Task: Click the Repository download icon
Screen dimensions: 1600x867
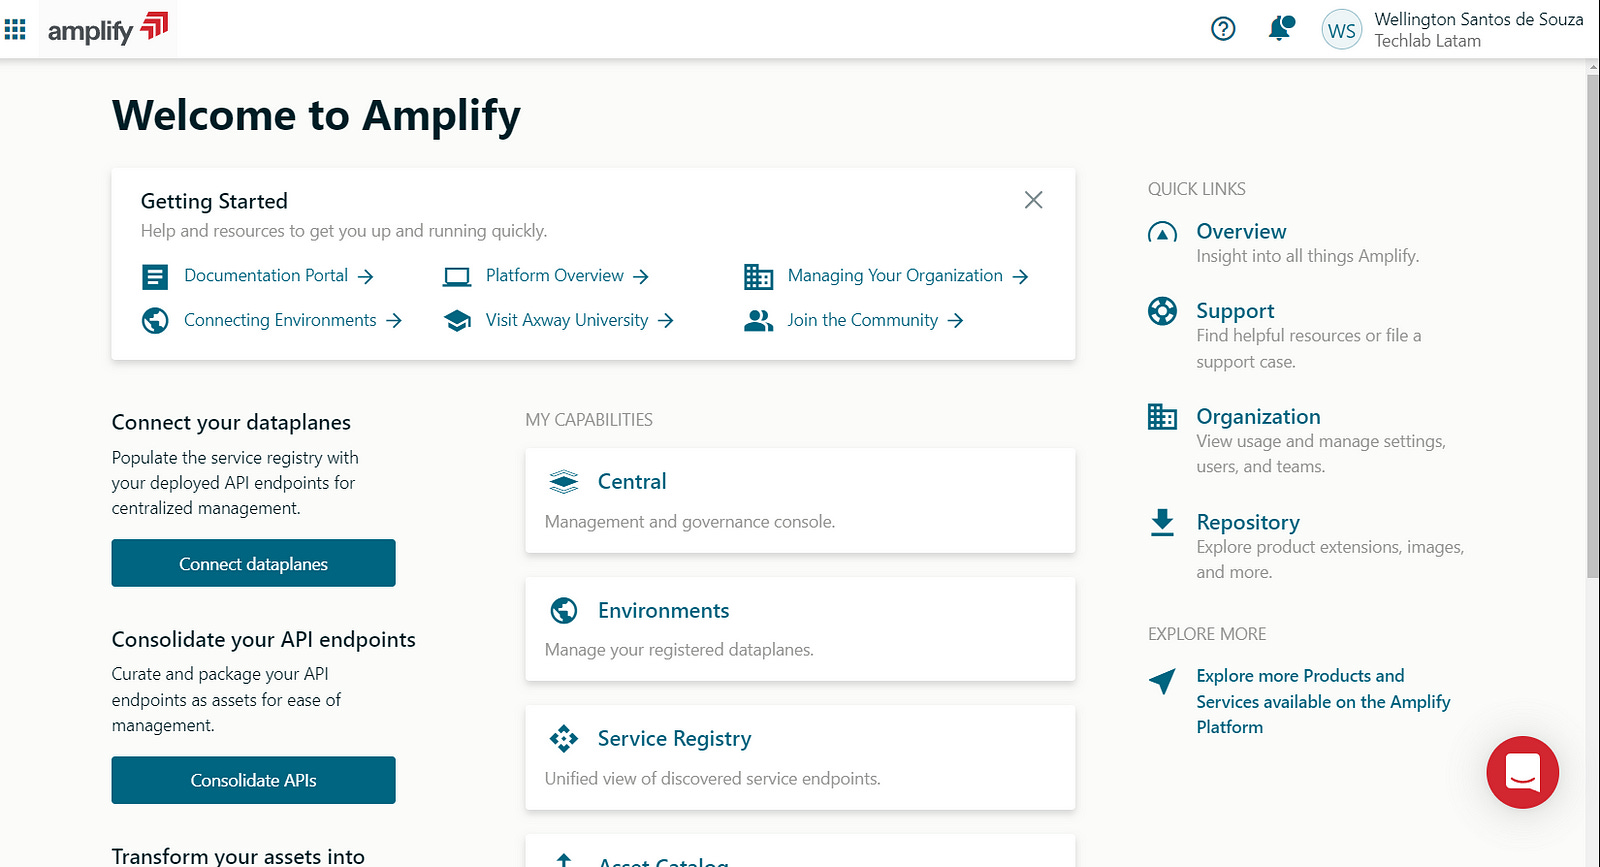Action: [1162, 522]
